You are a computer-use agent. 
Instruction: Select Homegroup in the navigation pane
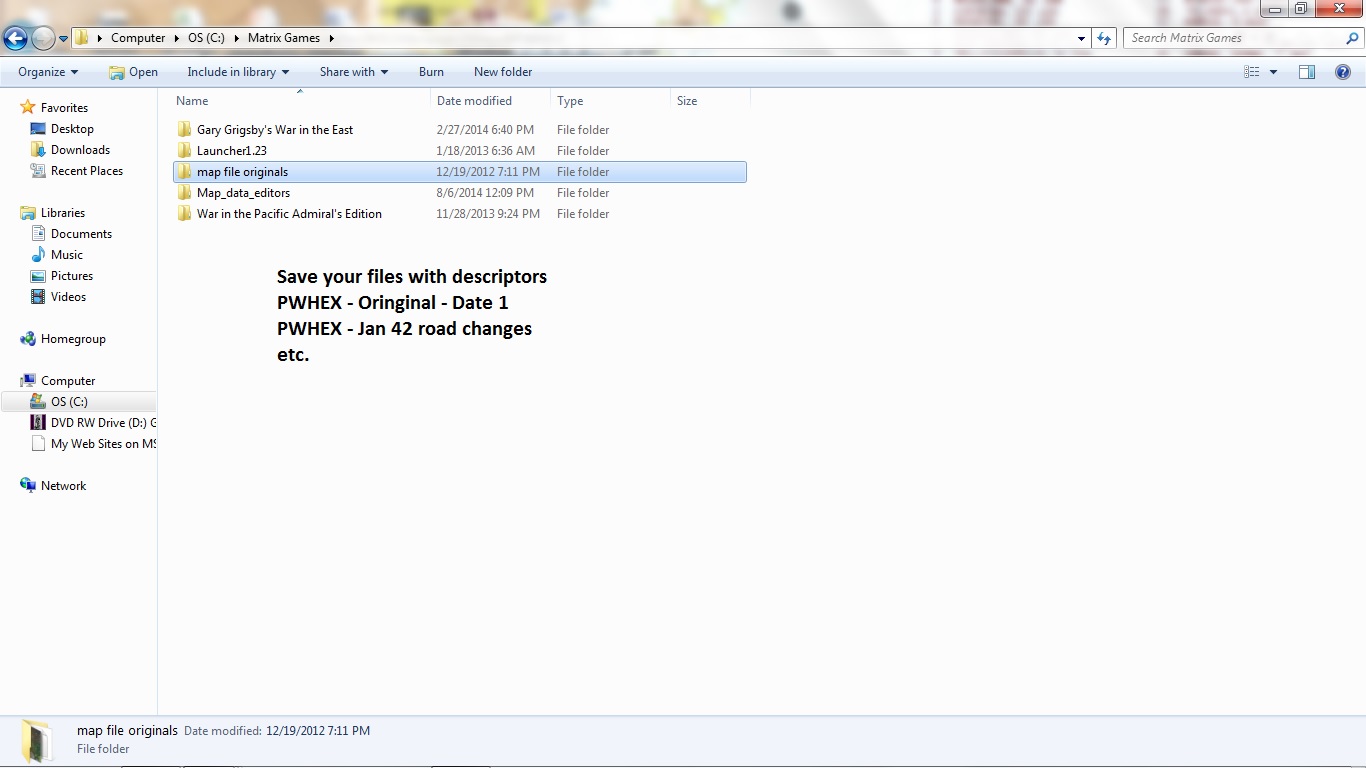pyautogui.click(x=73, y=339)
